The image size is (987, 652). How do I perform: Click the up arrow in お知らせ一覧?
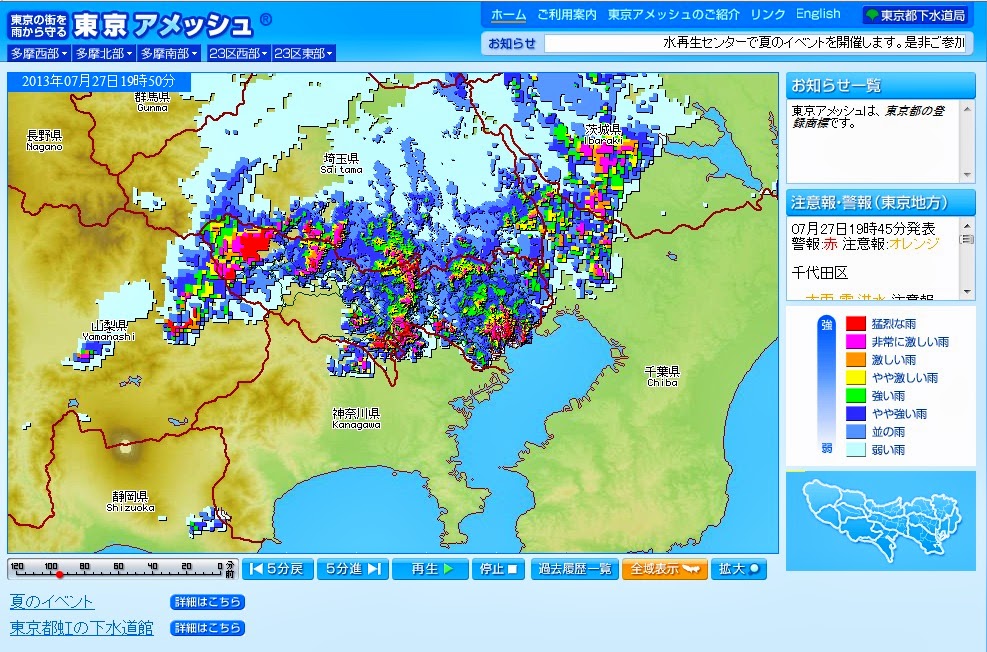(967, 109)
